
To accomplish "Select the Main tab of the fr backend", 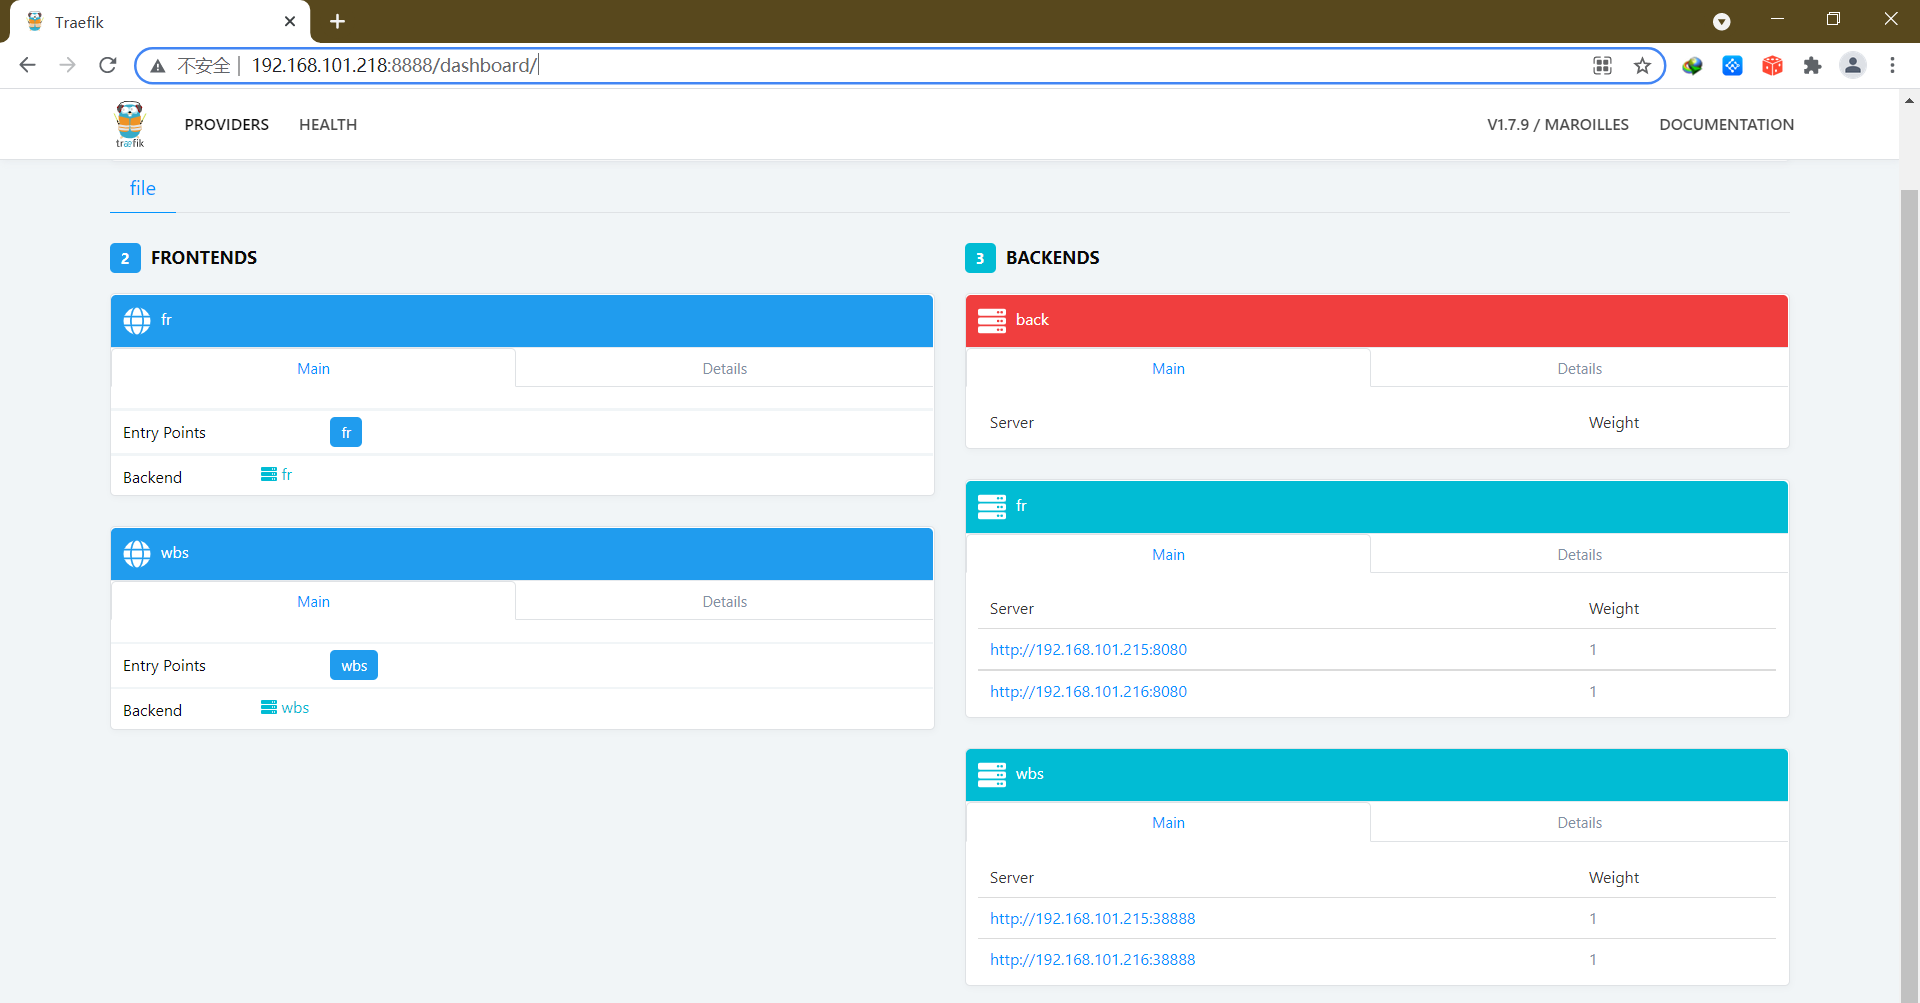I will click(x=1167, y=554).
